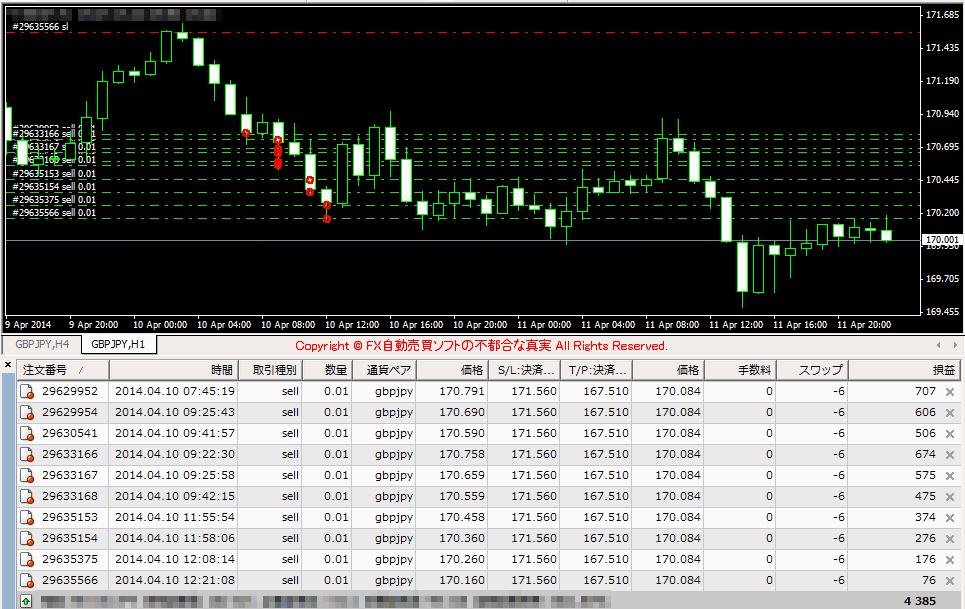
Task: Close the position with profit 475
Action: (x=950, y=496)
